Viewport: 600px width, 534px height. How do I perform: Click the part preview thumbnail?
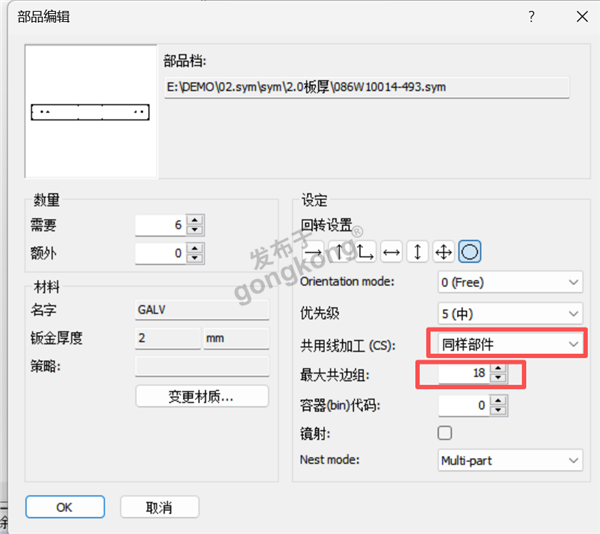pos(91,112)
